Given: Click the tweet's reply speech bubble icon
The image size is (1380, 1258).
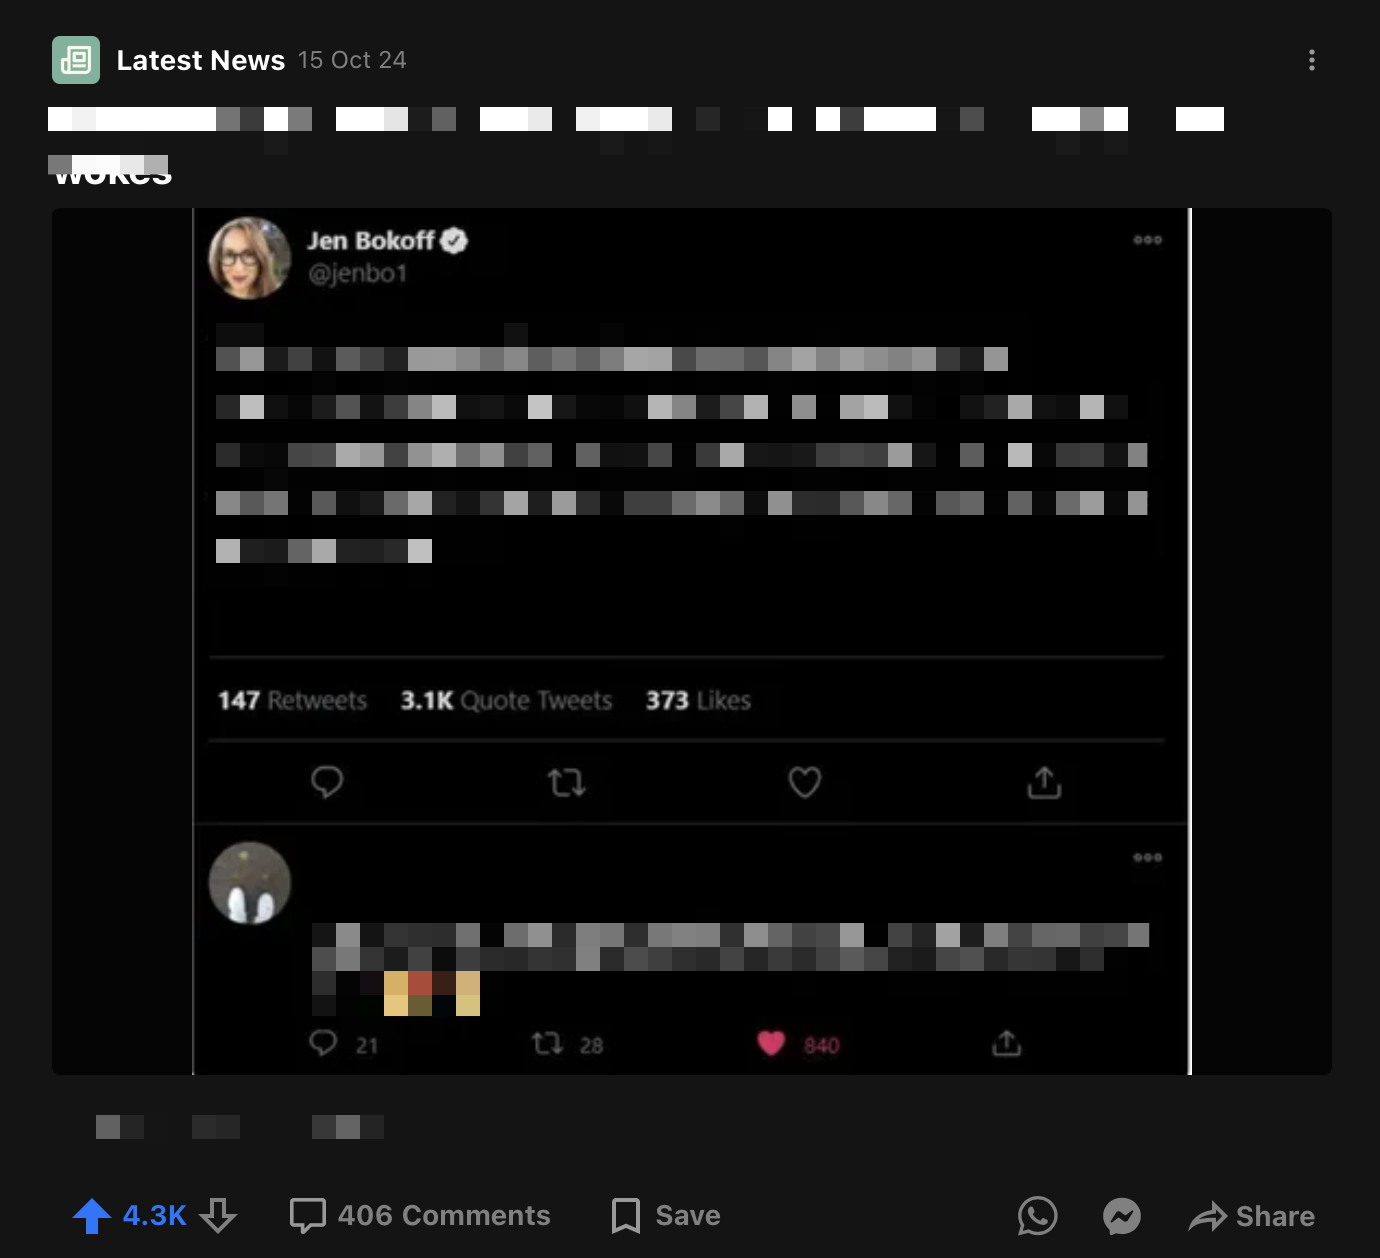Looking at the screenshot, I should 327,781.
